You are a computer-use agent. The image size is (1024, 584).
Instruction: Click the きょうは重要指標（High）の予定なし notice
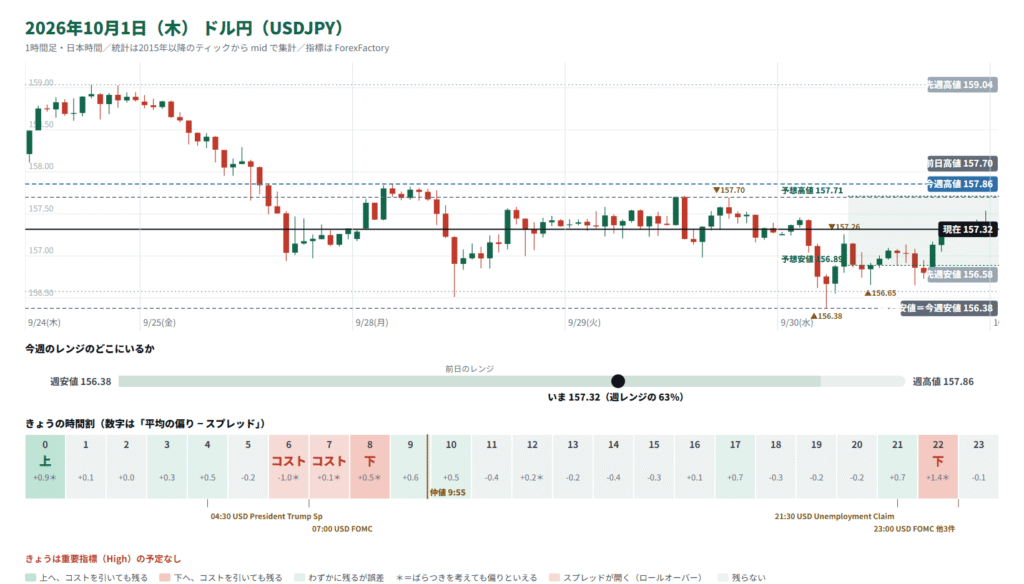point(103,559)
